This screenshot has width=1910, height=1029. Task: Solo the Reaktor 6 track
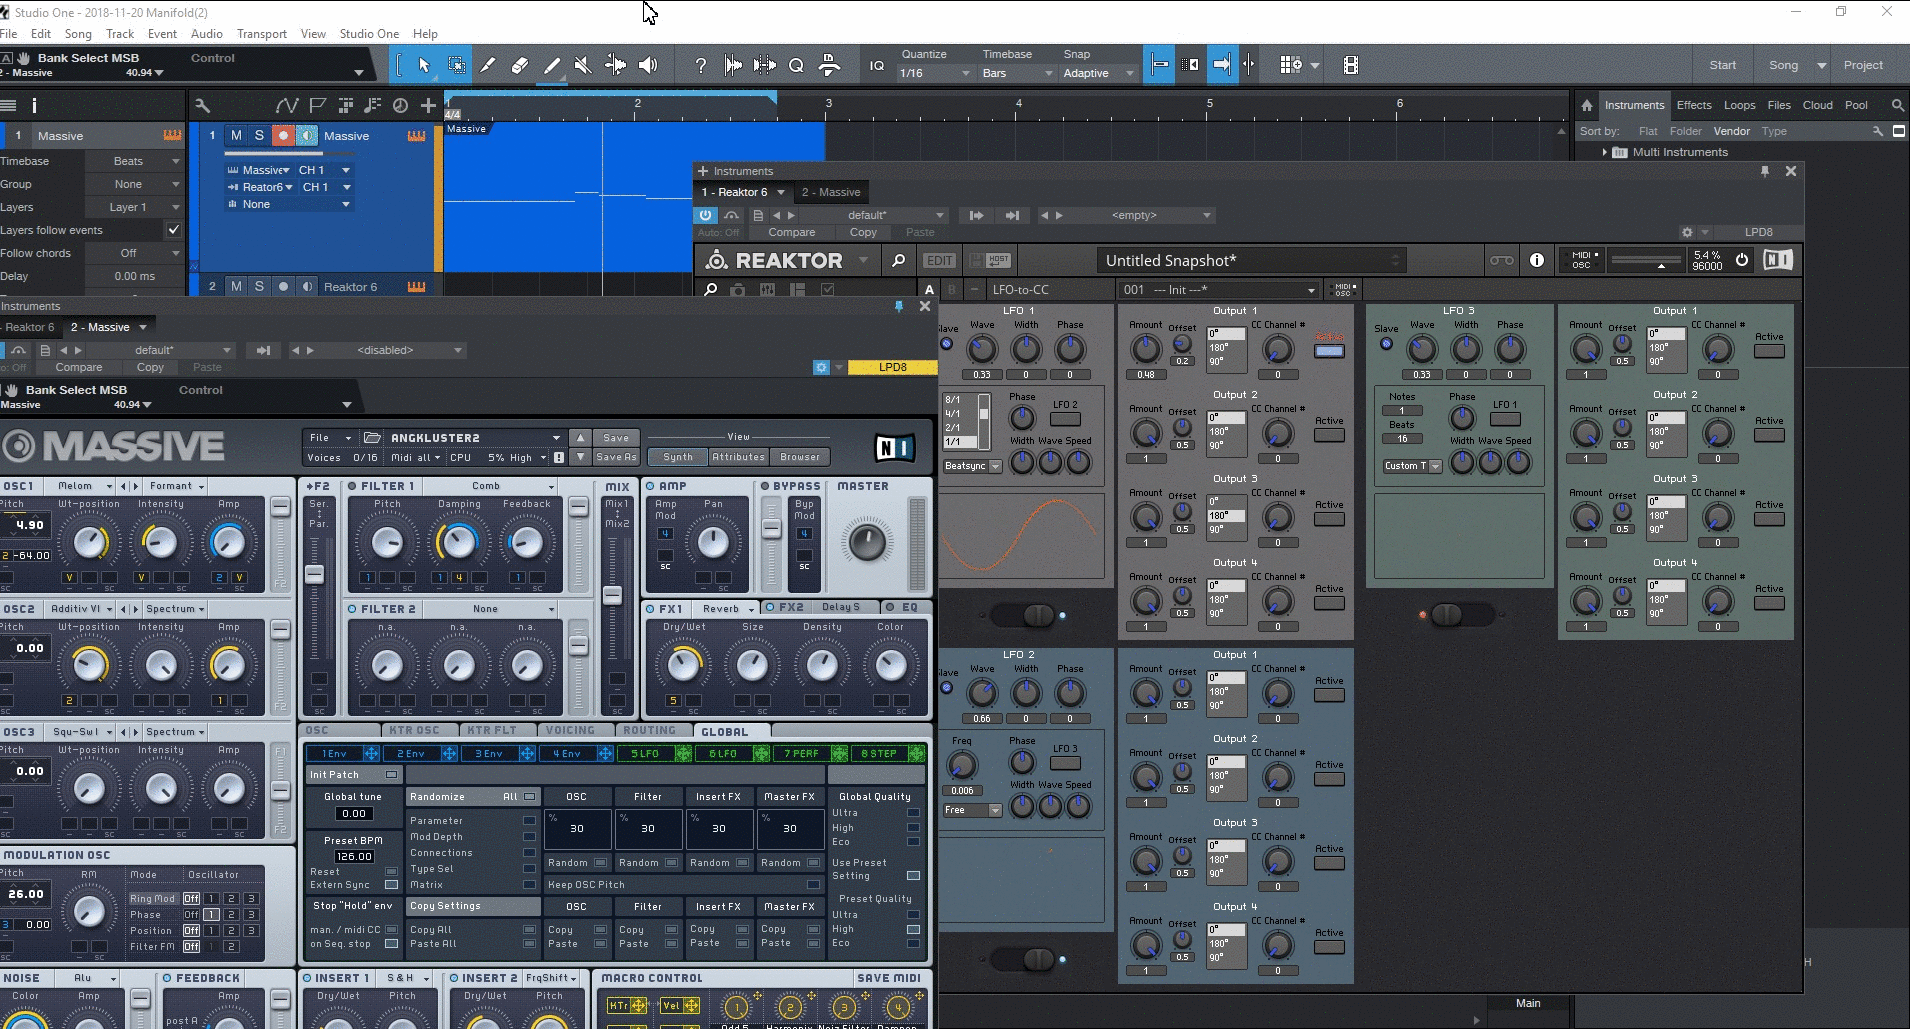pos(259,286)
